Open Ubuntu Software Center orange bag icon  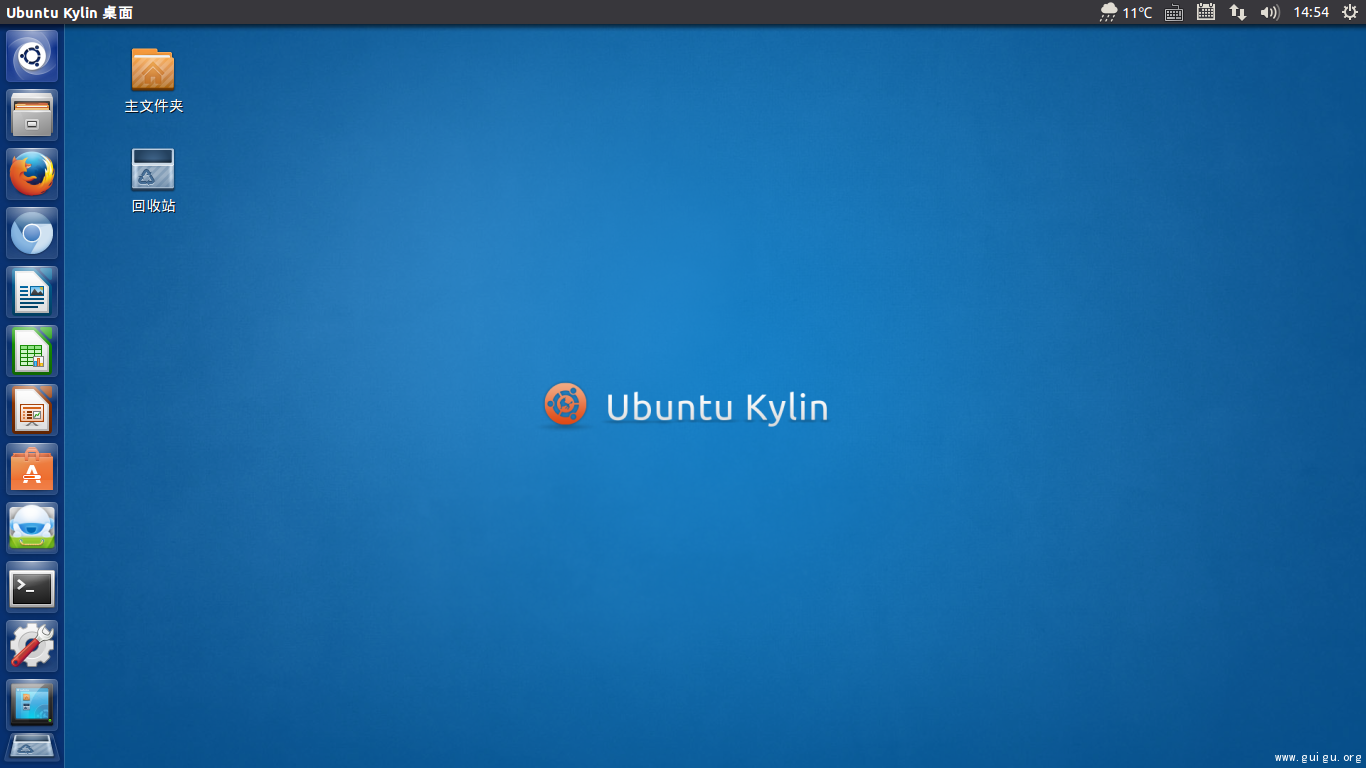(x=32, y=469)
